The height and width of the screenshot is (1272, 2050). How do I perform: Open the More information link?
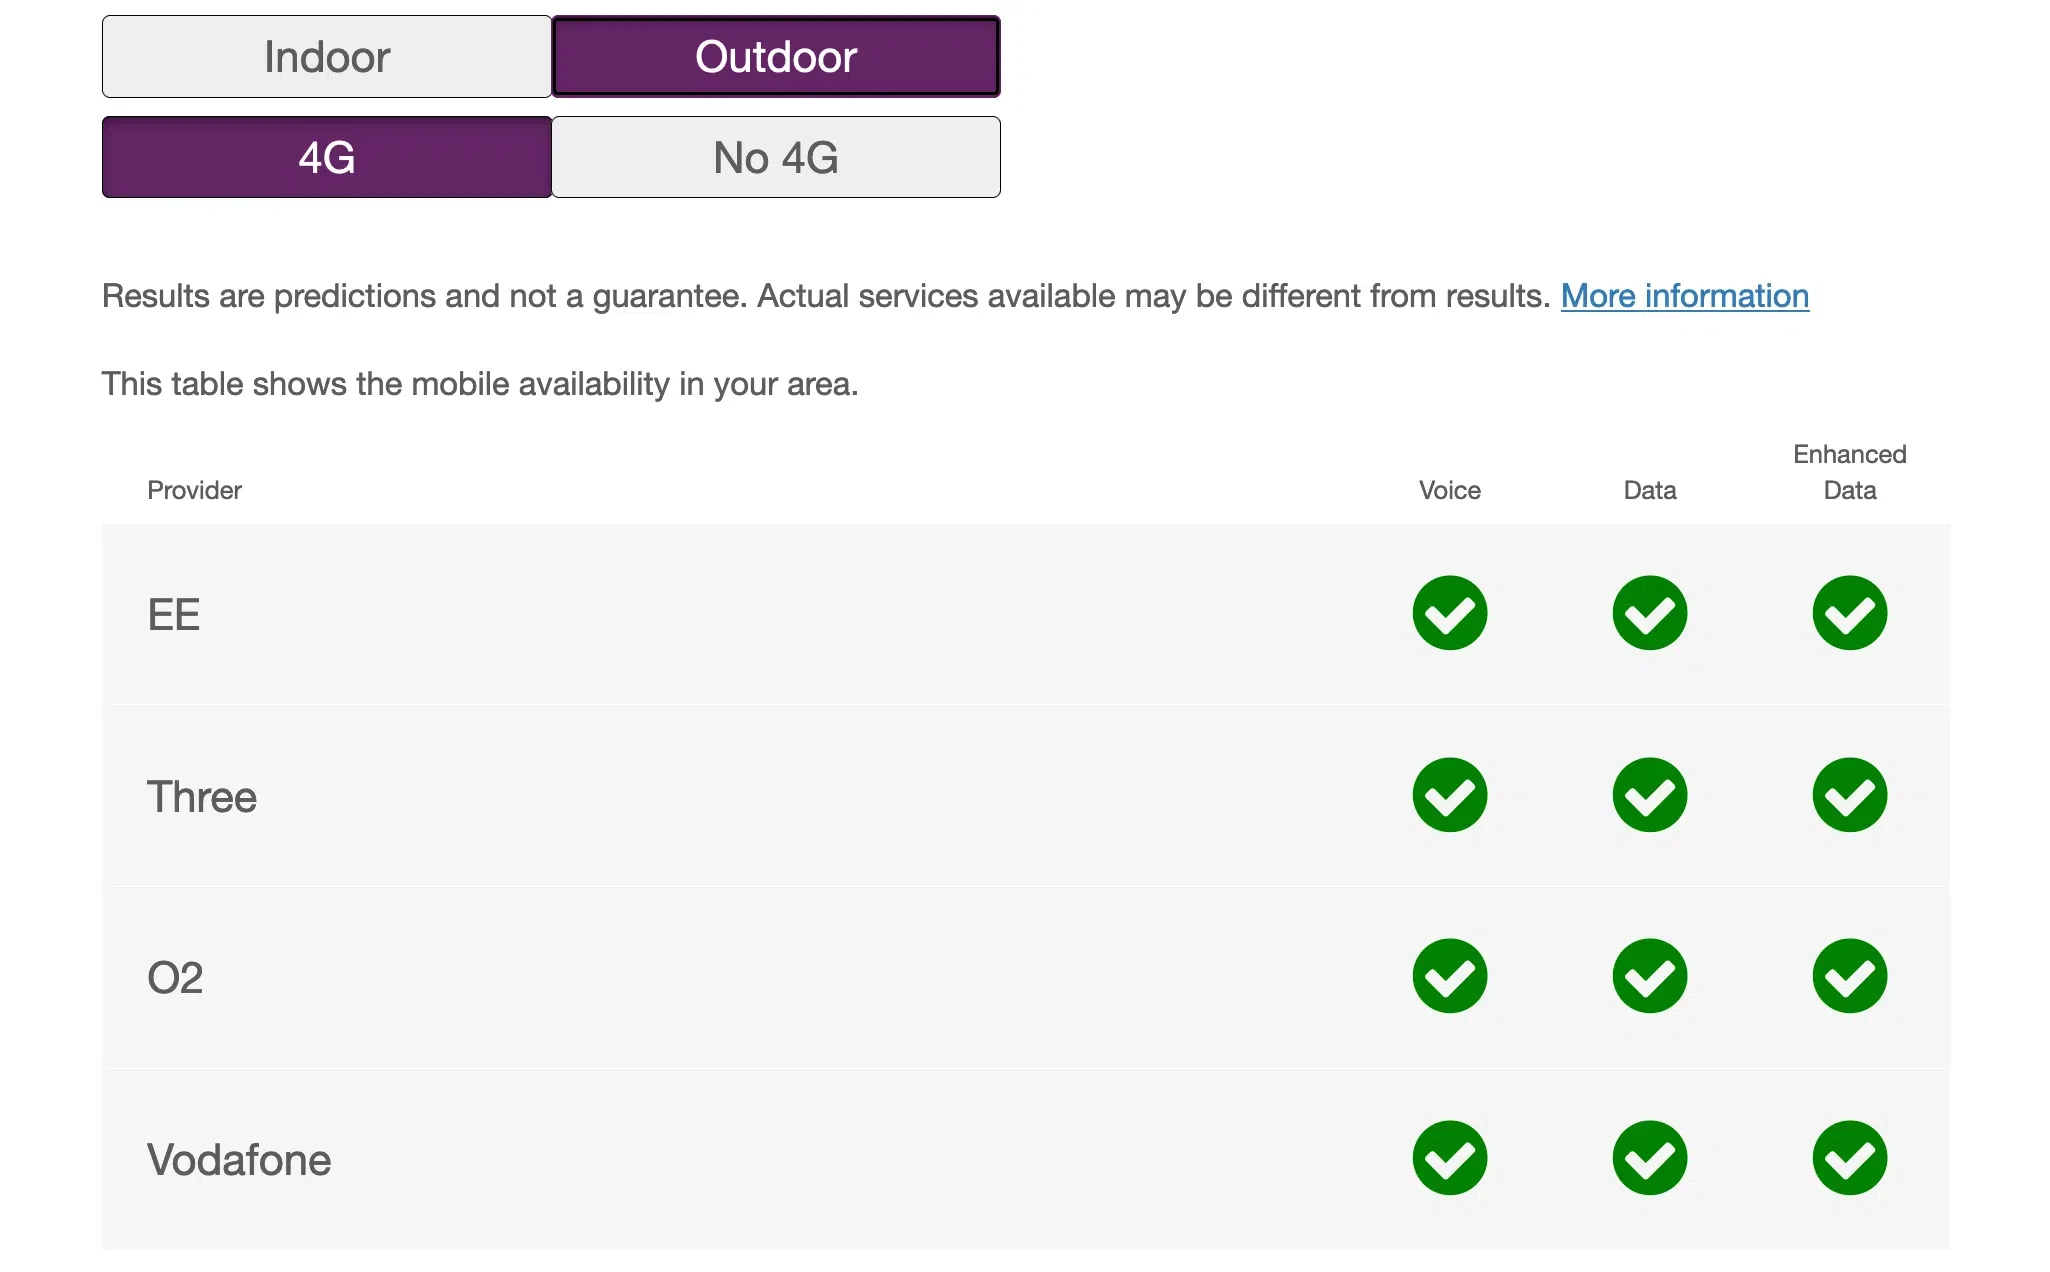[x=1684, y=296]
